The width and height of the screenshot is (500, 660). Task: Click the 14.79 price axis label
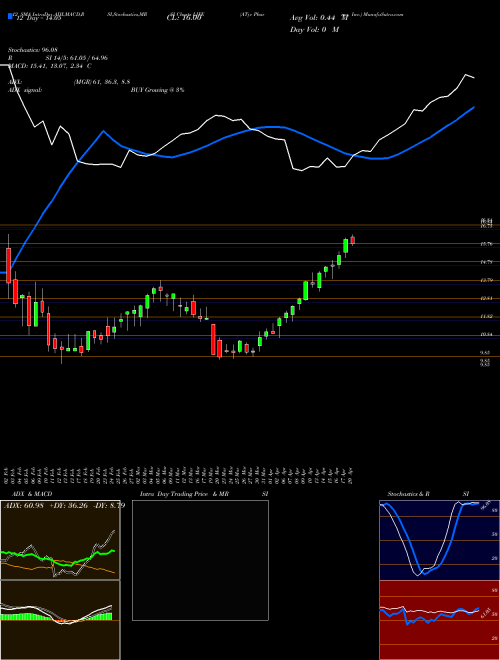[486, 262]
